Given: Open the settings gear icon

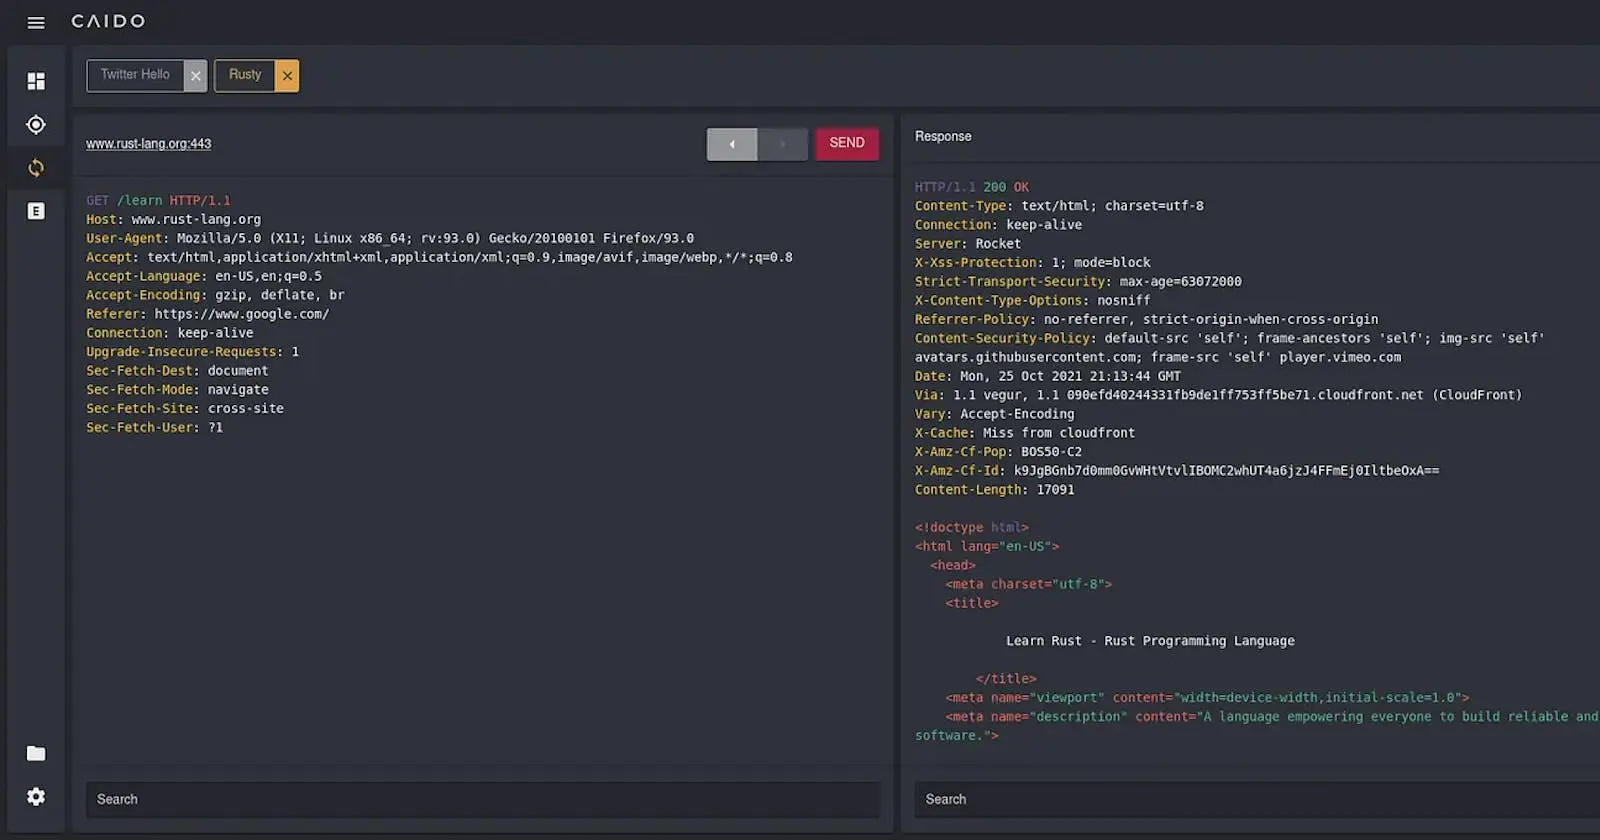Looking at the screenshot, I should coord(36,797).
